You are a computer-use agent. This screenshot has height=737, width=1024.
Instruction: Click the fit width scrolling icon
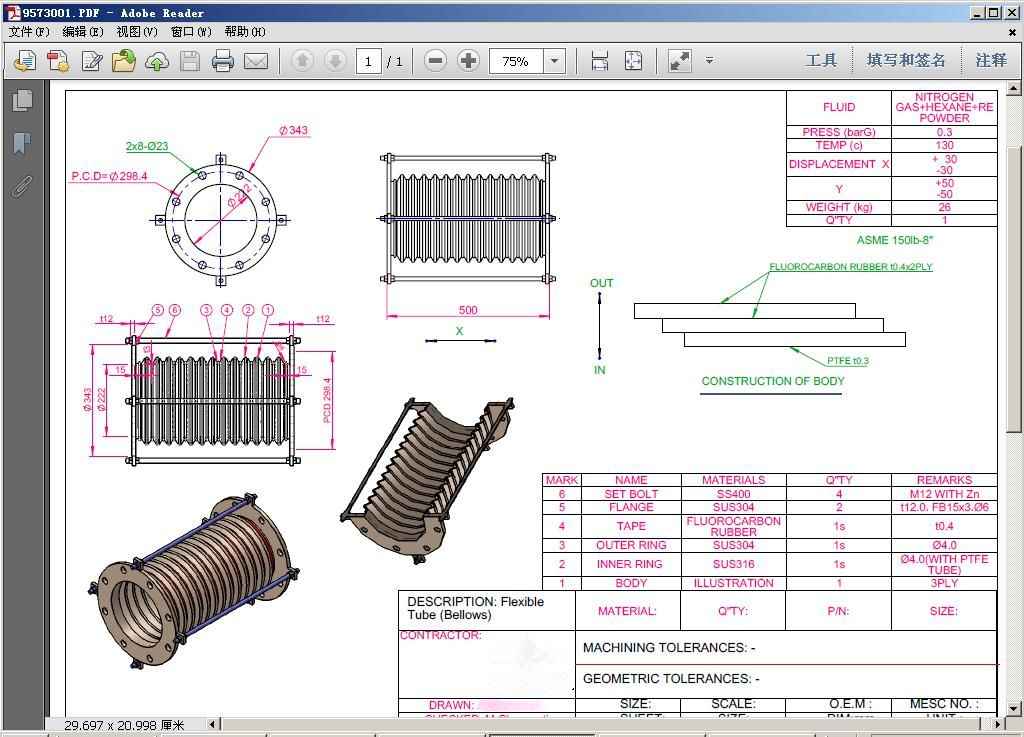click(x=600, y=61)
